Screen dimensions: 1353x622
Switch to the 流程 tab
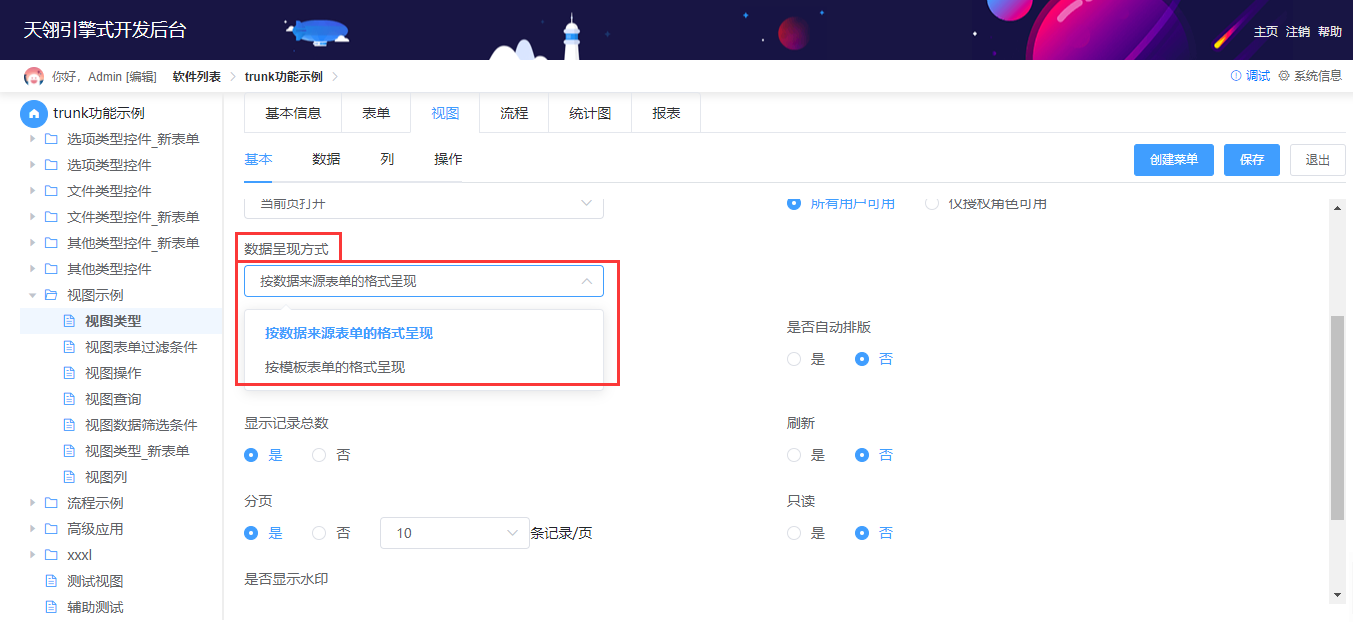pos(514,113)
